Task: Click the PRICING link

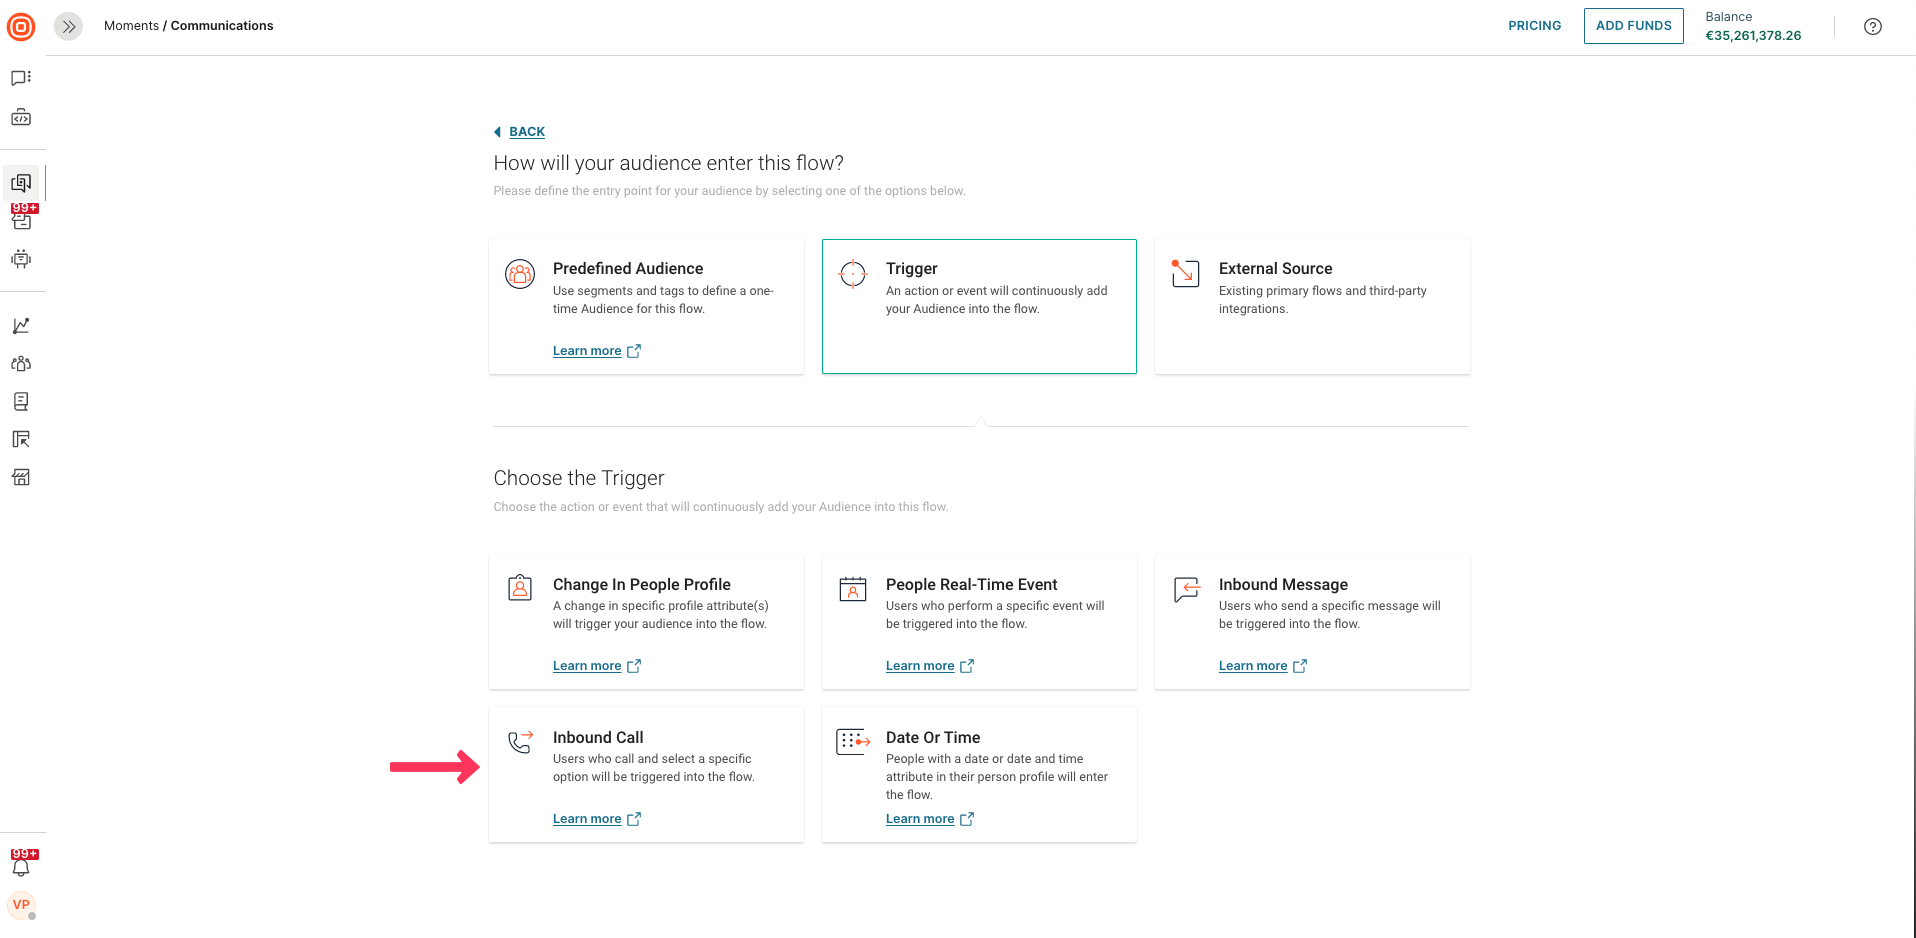Action: (1534, 26)
